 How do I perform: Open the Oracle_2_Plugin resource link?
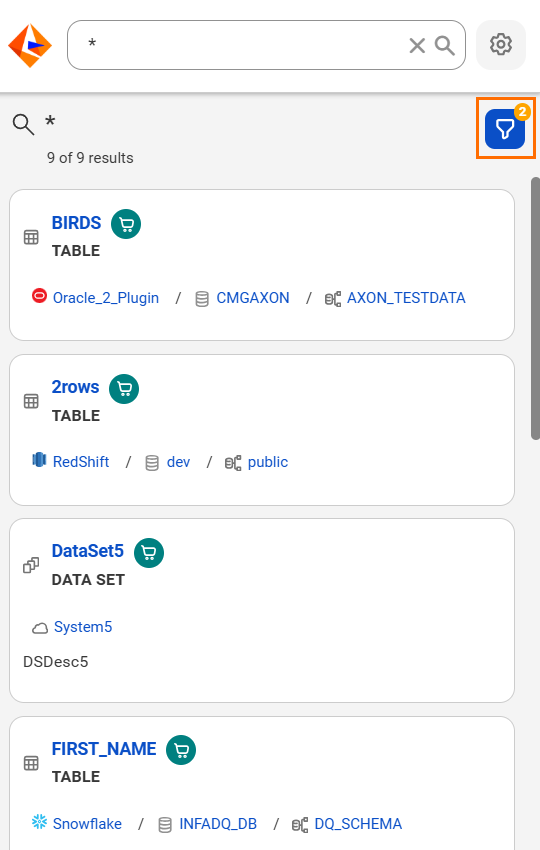point(106,298)
